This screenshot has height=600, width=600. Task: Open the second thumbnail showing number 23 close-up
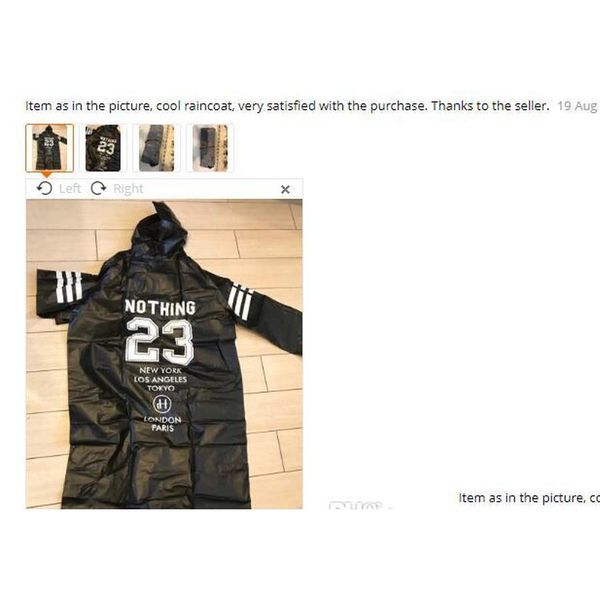tap(103, 148)
